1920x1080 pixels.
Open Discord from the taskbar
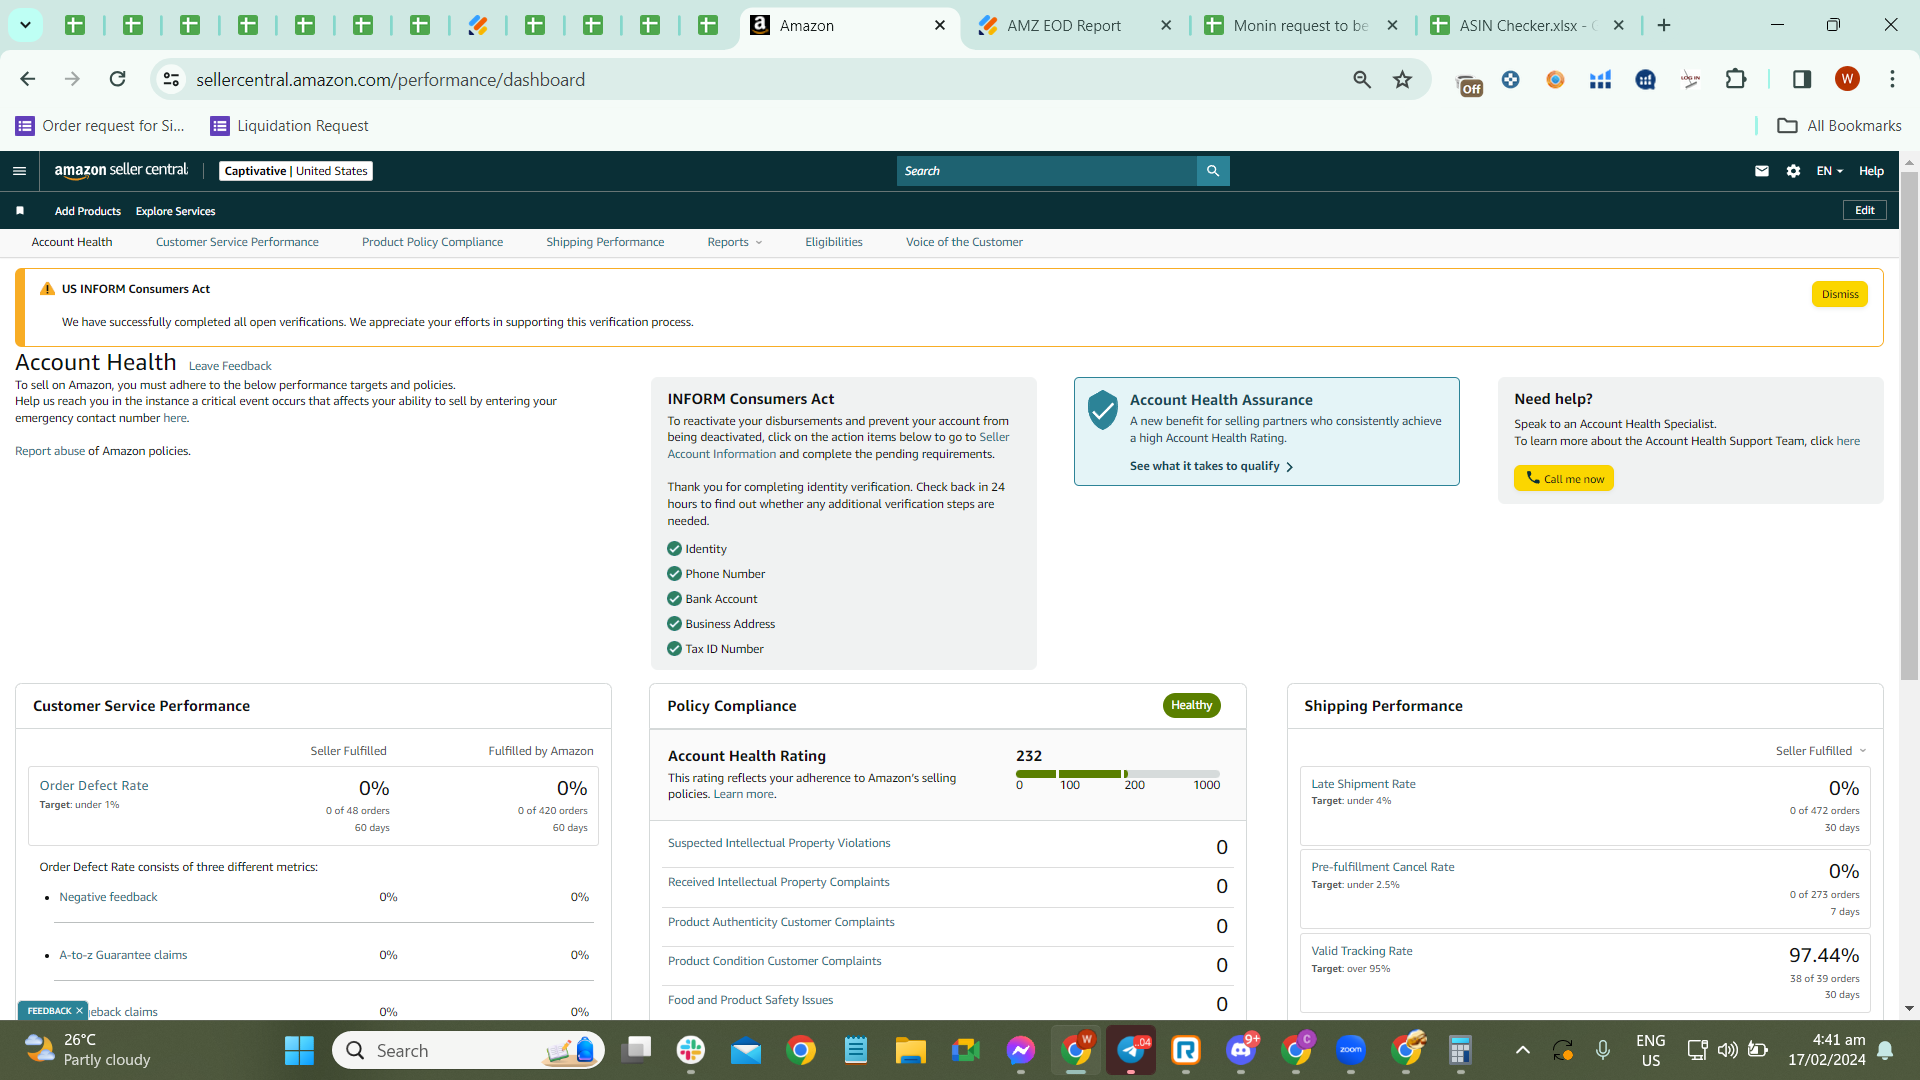(x=1241, y=1050)
